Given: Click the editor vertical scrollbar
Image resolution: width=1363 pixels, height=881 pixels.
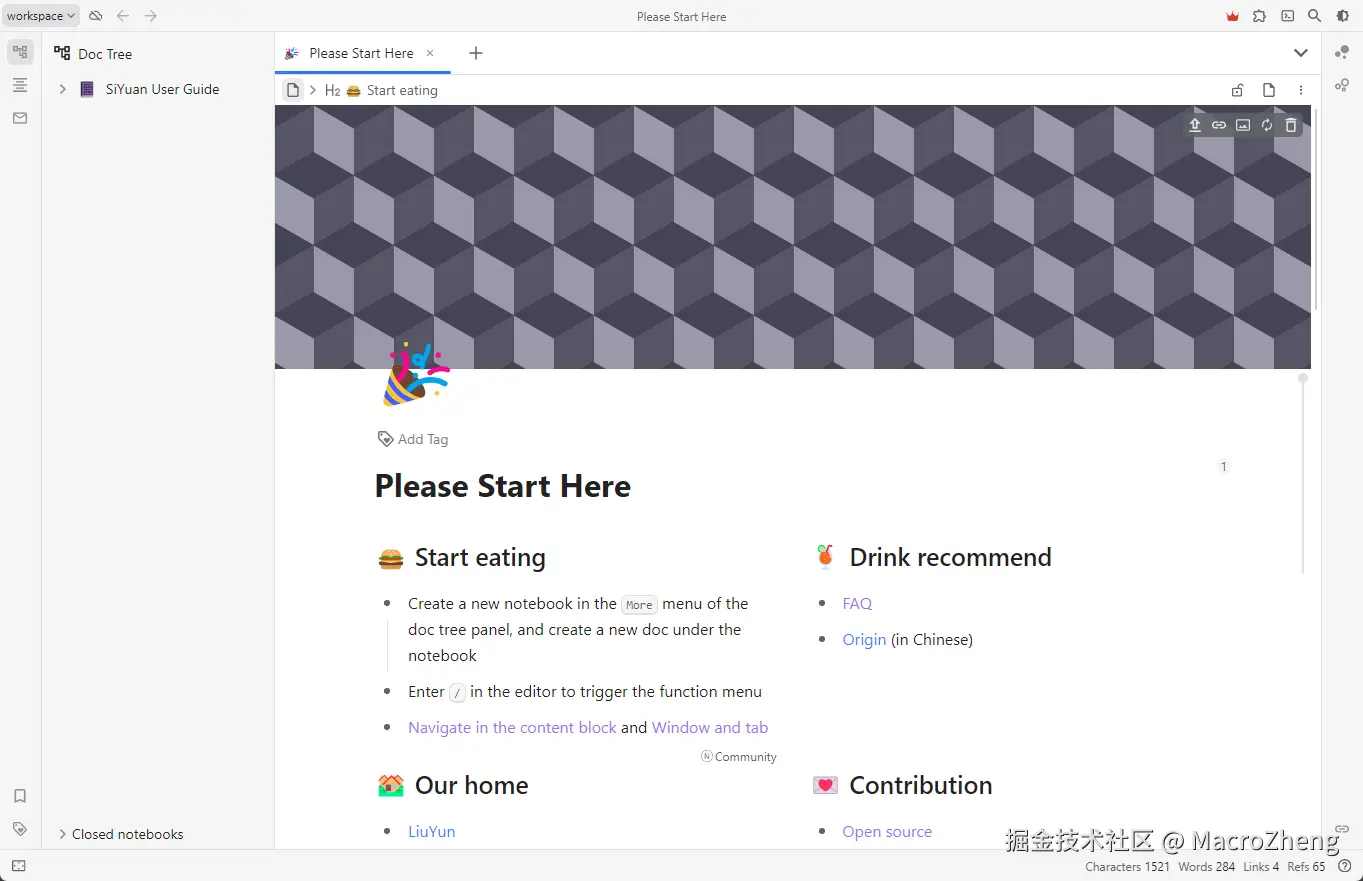Looking at the screenshot, I should (x=1316, y=210).
